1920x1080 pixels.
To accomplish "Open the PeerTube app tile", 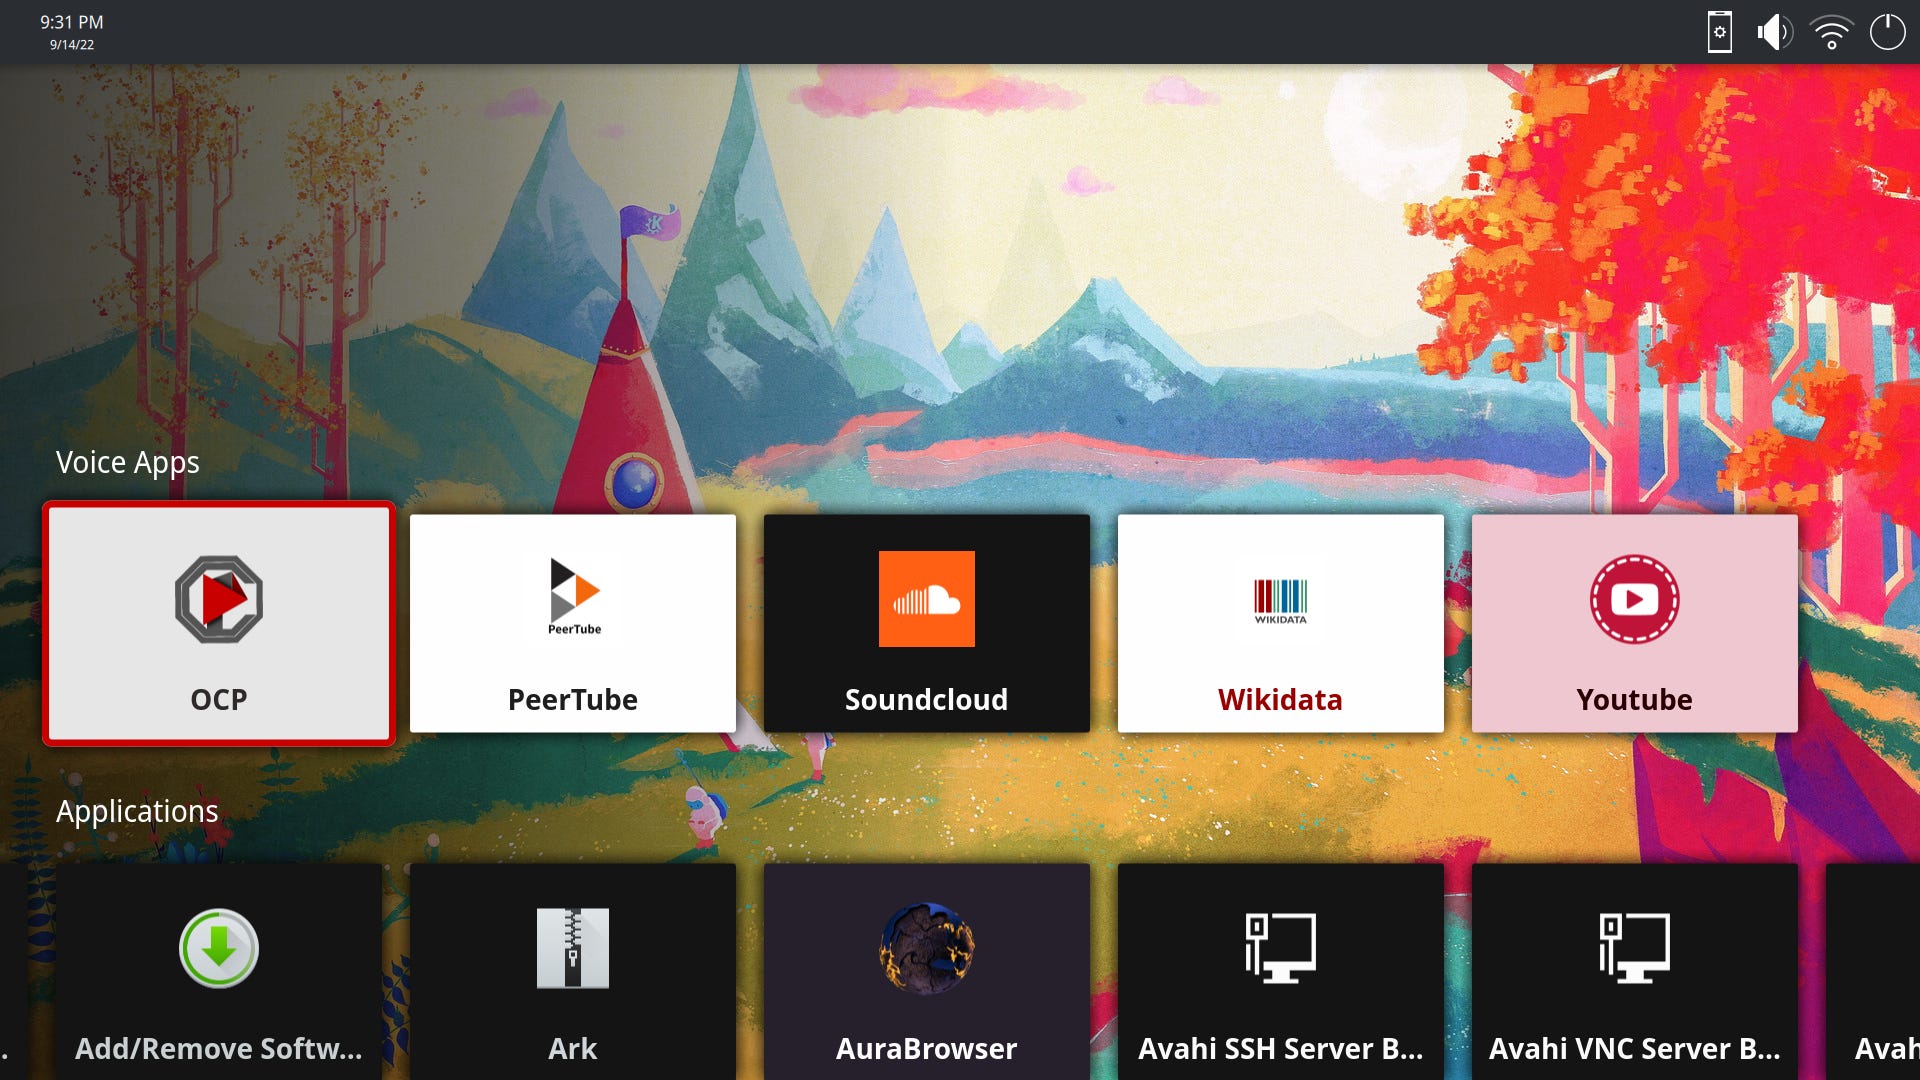I will click(x=572, y=622).
